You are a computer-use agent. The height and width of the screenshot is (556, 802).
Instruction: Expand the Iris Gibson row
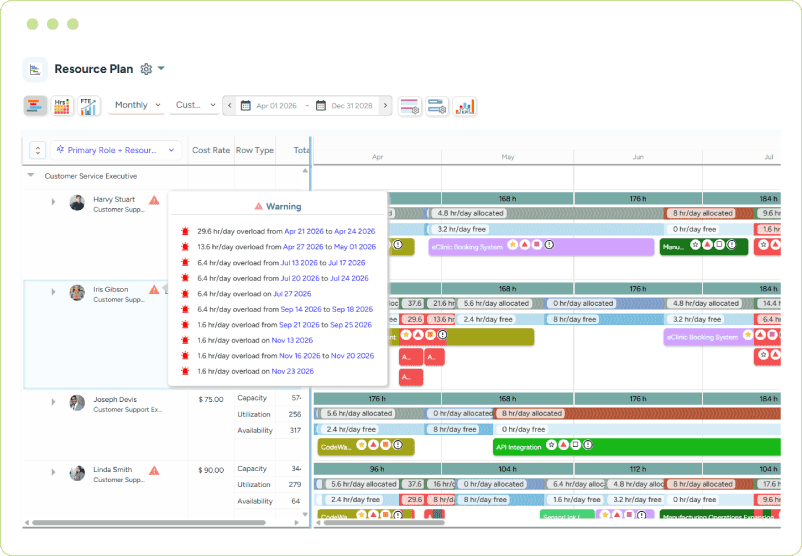click(53, 292)
